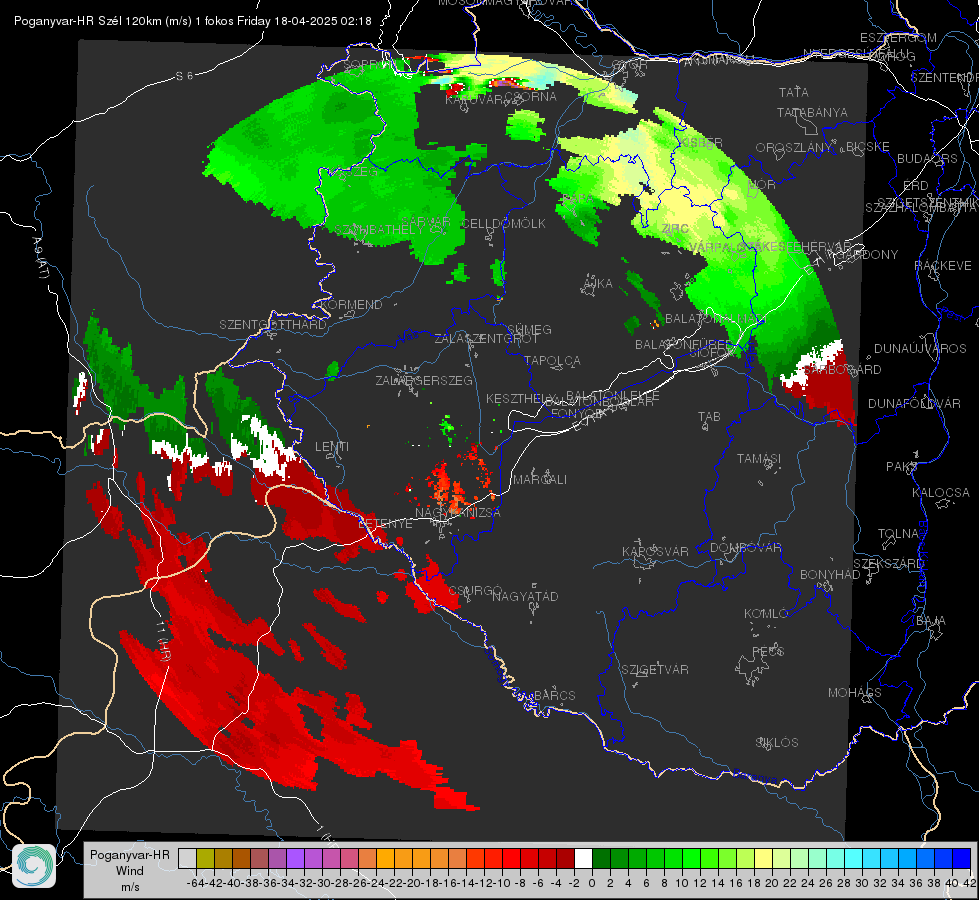Click the SZIGETVÁR city label
The image size is (979, 900).
click(655, 670)
